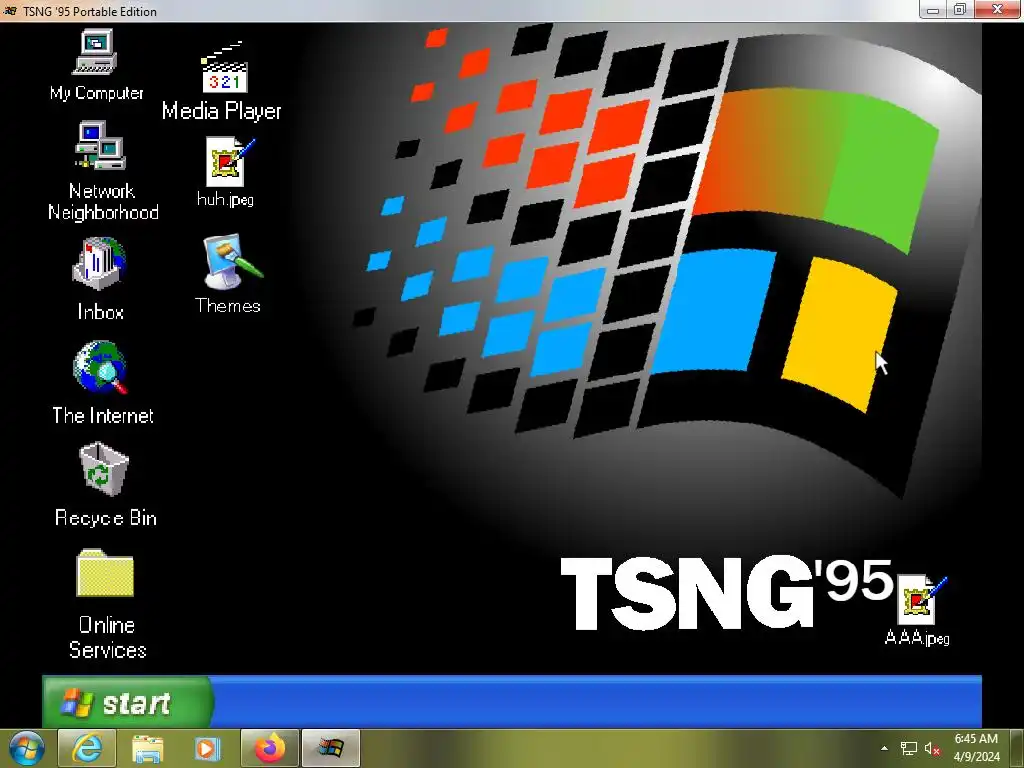This screenshot has height=768, width=1024.
Task: Open Windows Media Player from the taskbar
Action: tap(207, 748)
